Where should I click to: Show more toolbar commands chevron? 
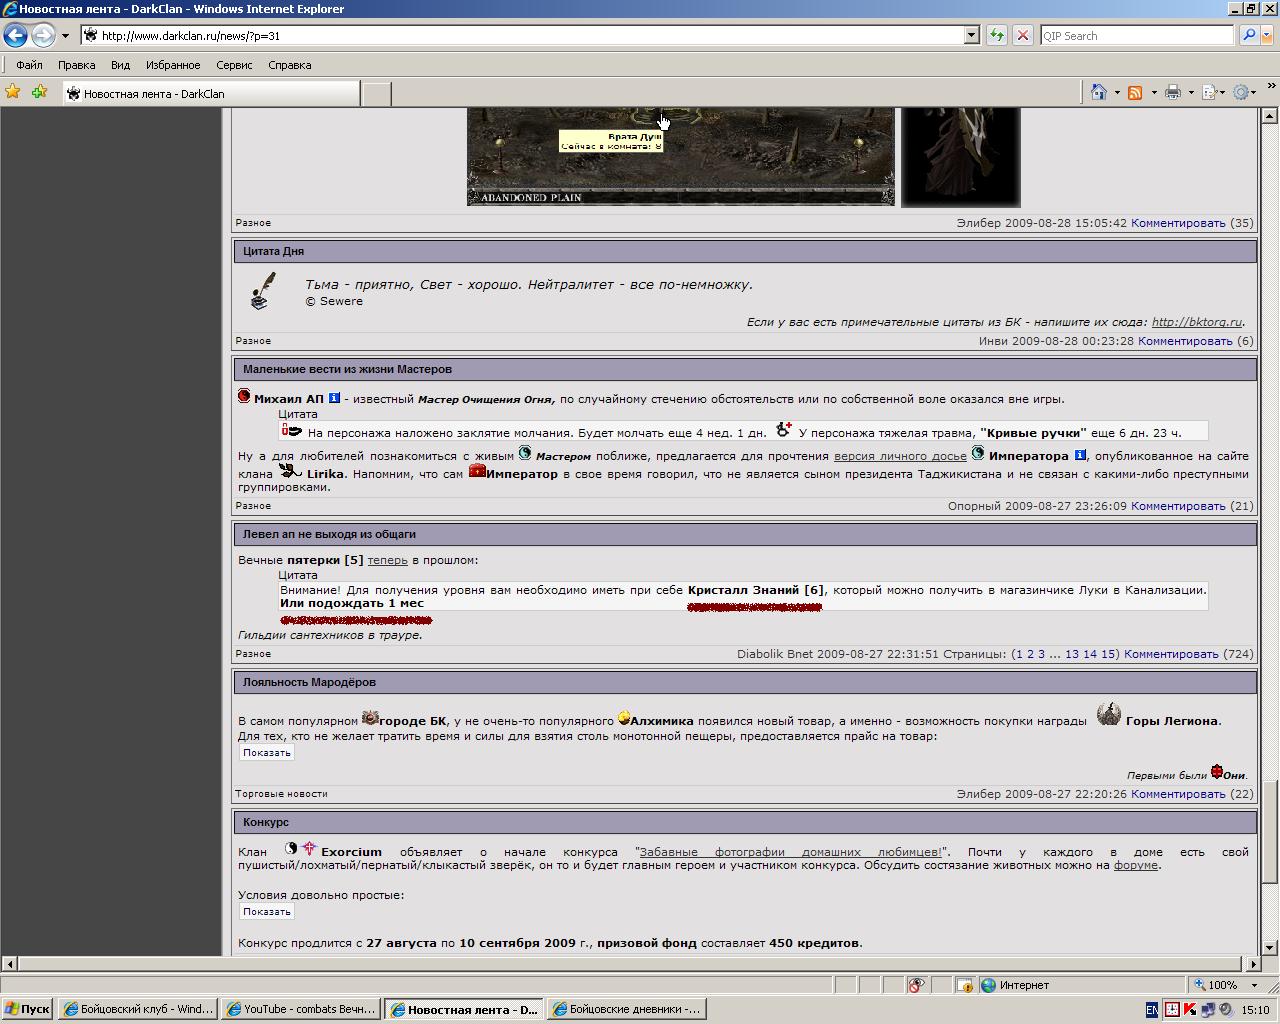(x=1270, y=88)
